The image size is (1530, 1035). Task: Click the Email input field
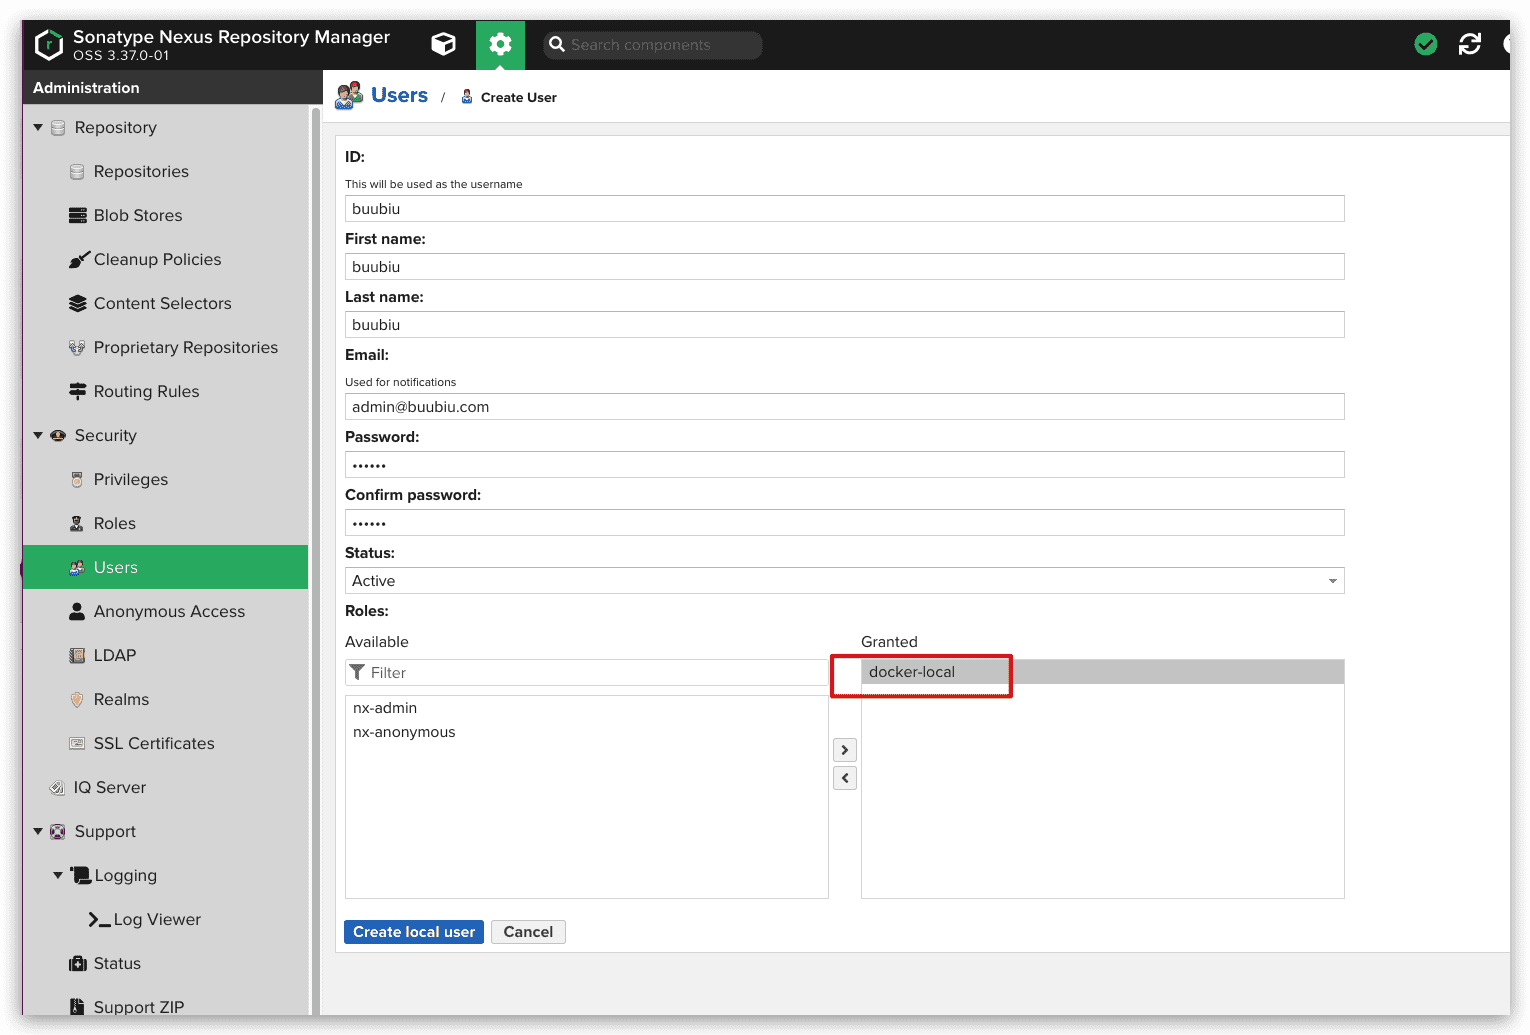844,407
